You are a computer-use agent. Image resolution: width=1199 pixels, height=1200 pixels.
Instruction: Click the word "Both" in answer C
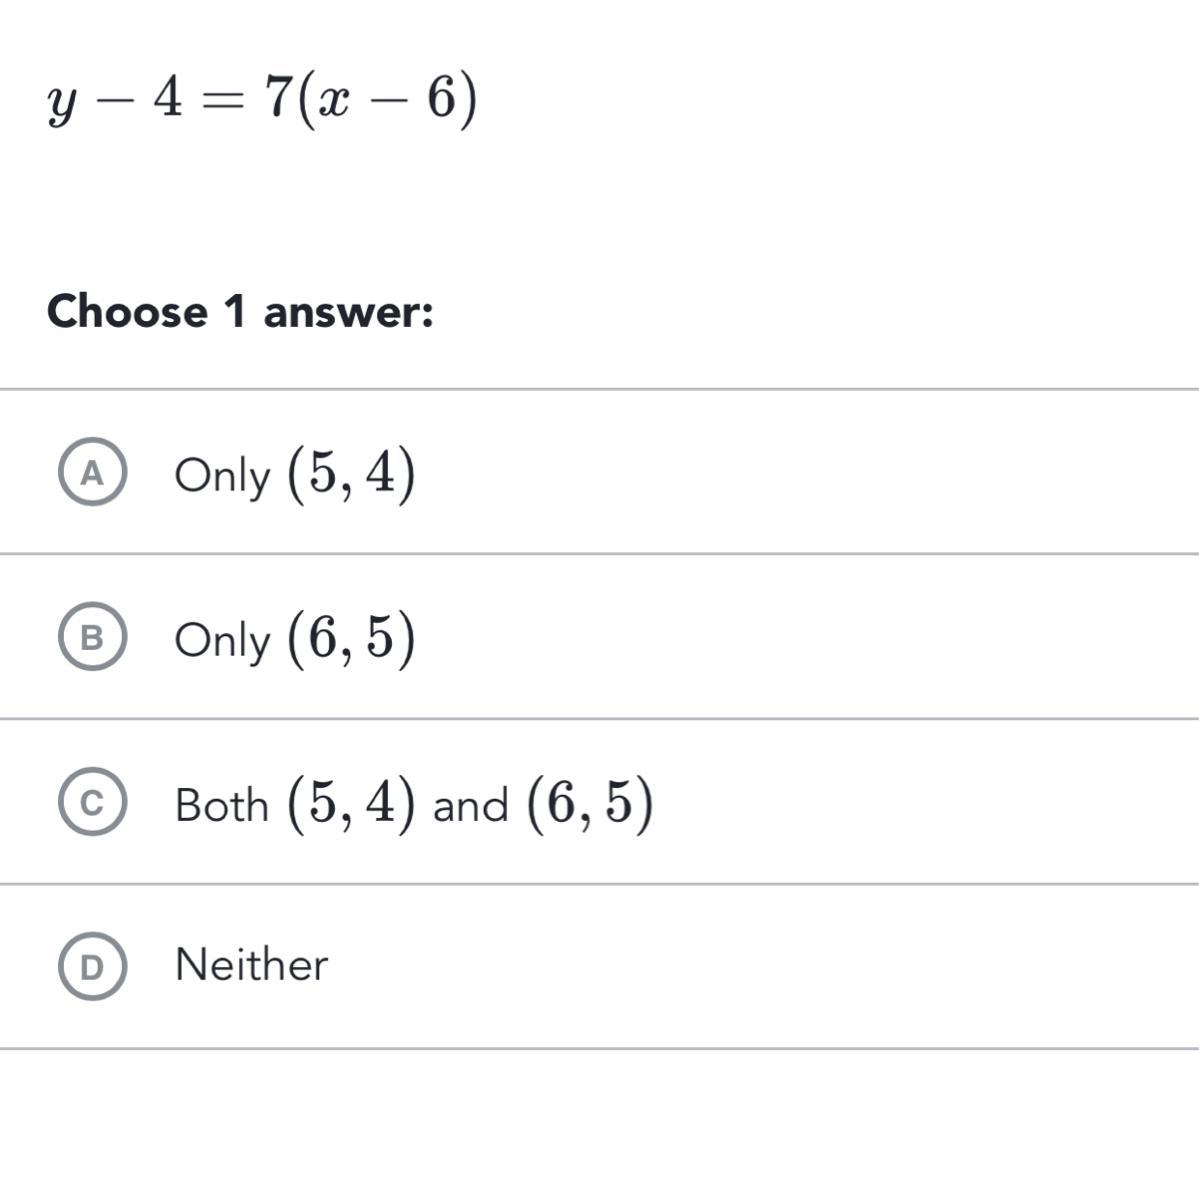tap(222, 805)
